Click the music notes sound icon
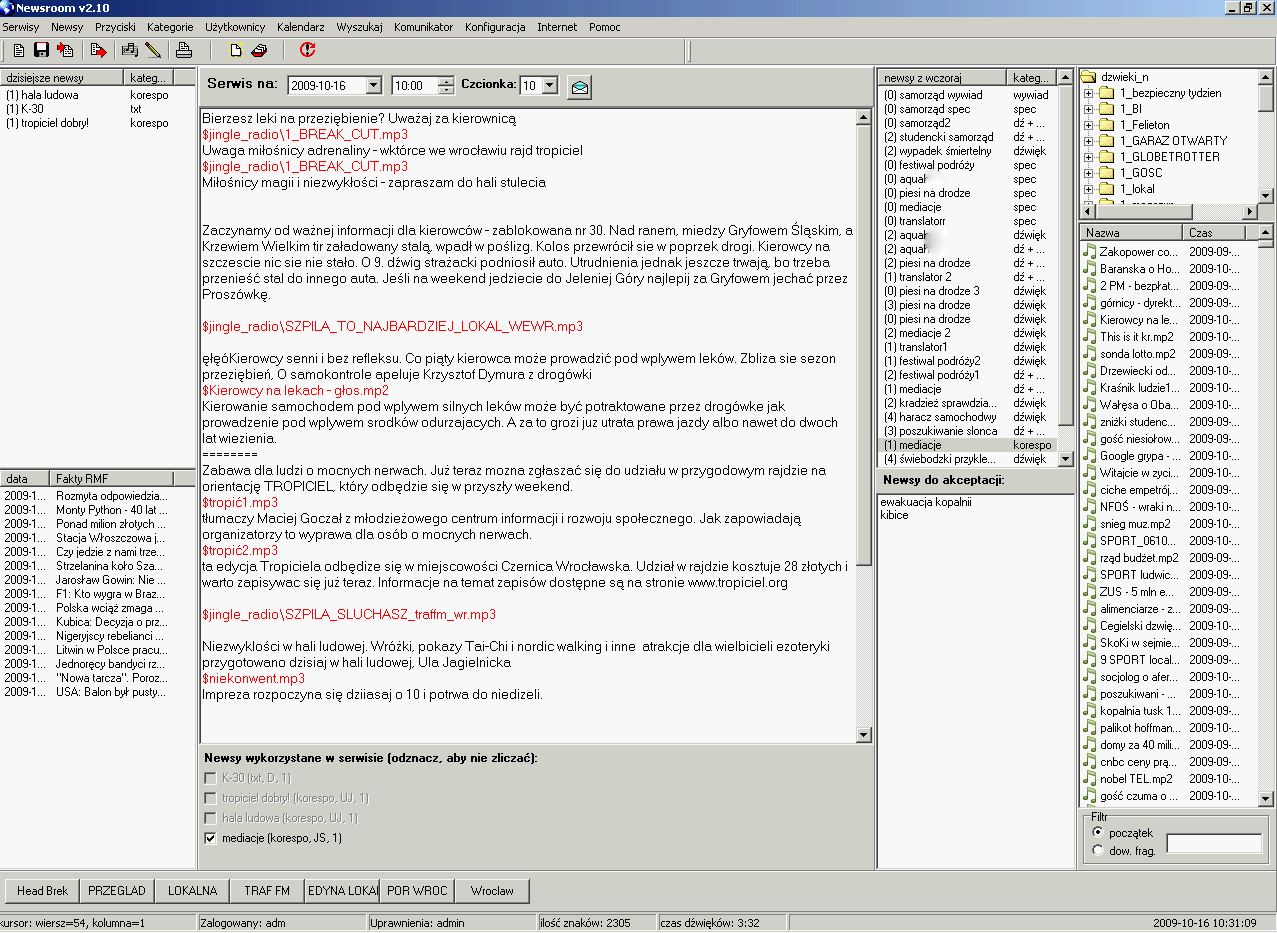Image resolution: width=1277 pixels, height=933 pixels. [x=130, y=50]
